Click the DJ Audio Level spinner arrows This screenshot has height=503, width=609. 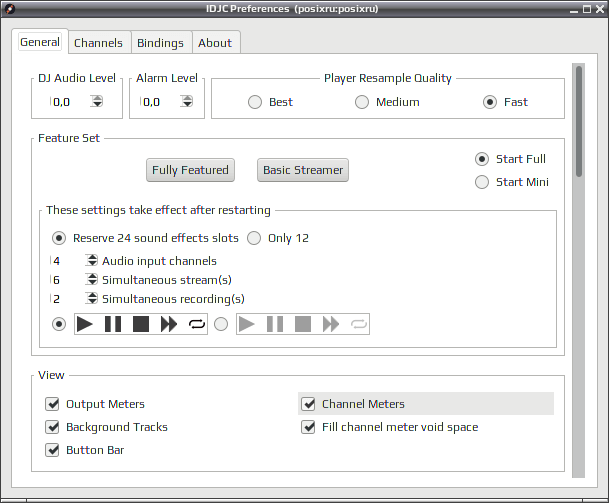(97, 101)
